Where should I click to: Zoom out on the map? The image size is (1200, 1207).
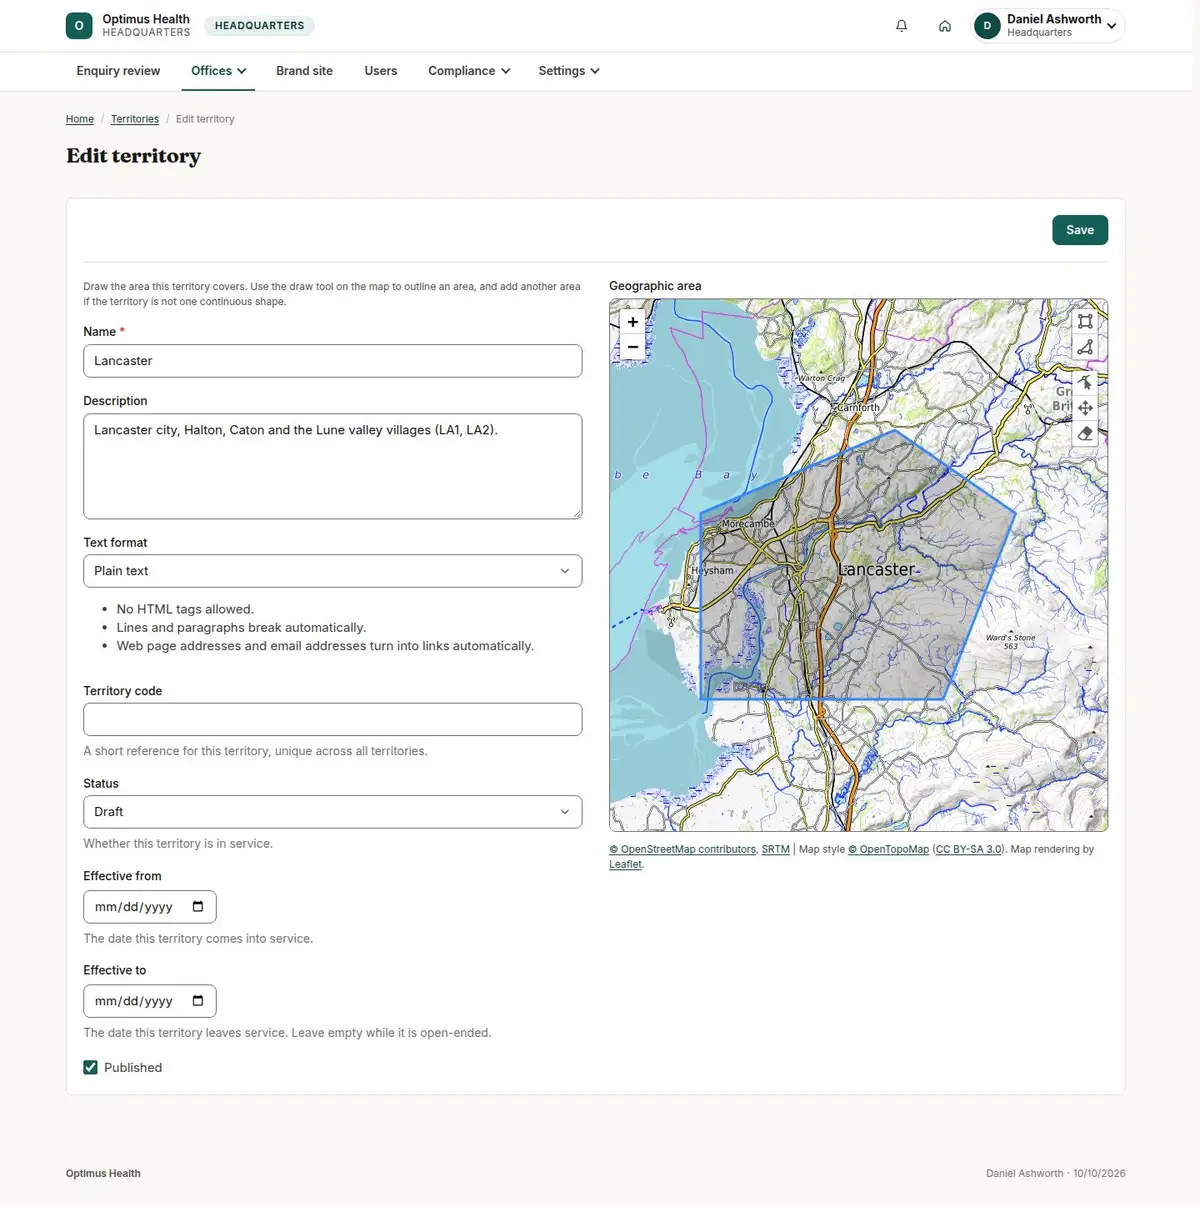[x=633, y=348]
